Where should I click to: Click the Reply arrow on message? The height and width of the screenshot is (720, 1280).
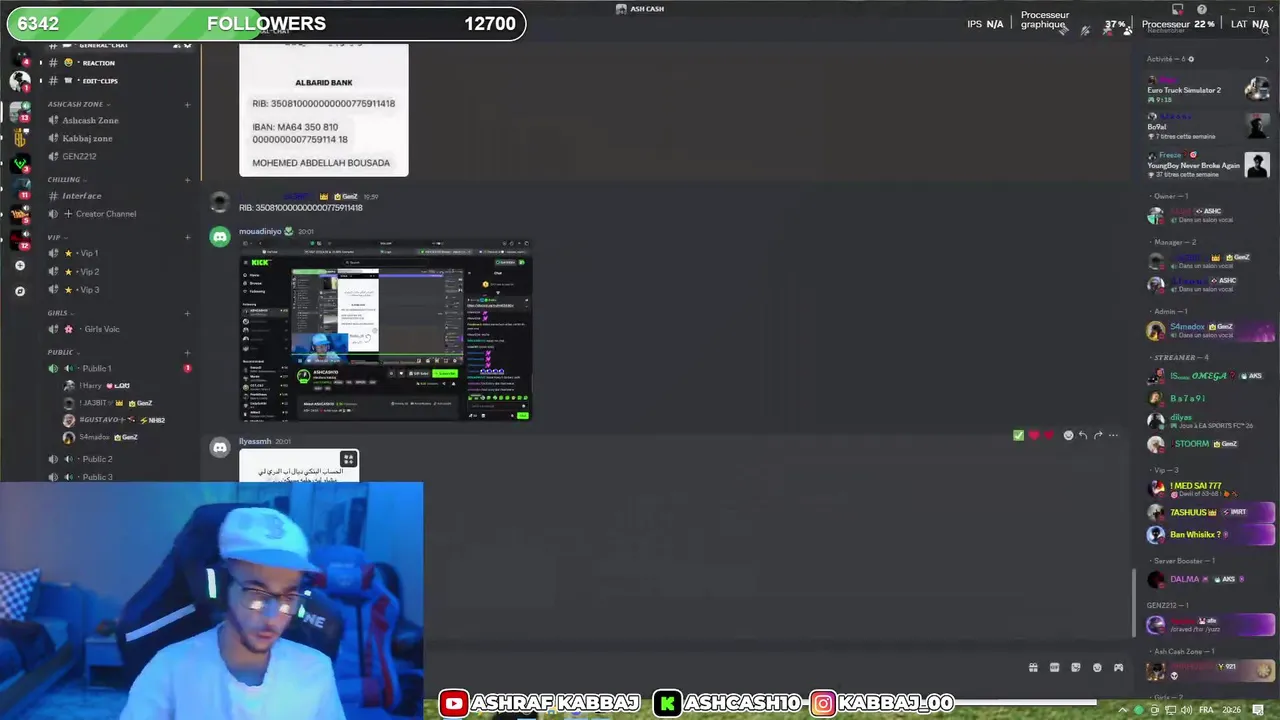click(x=1083, y=435)
